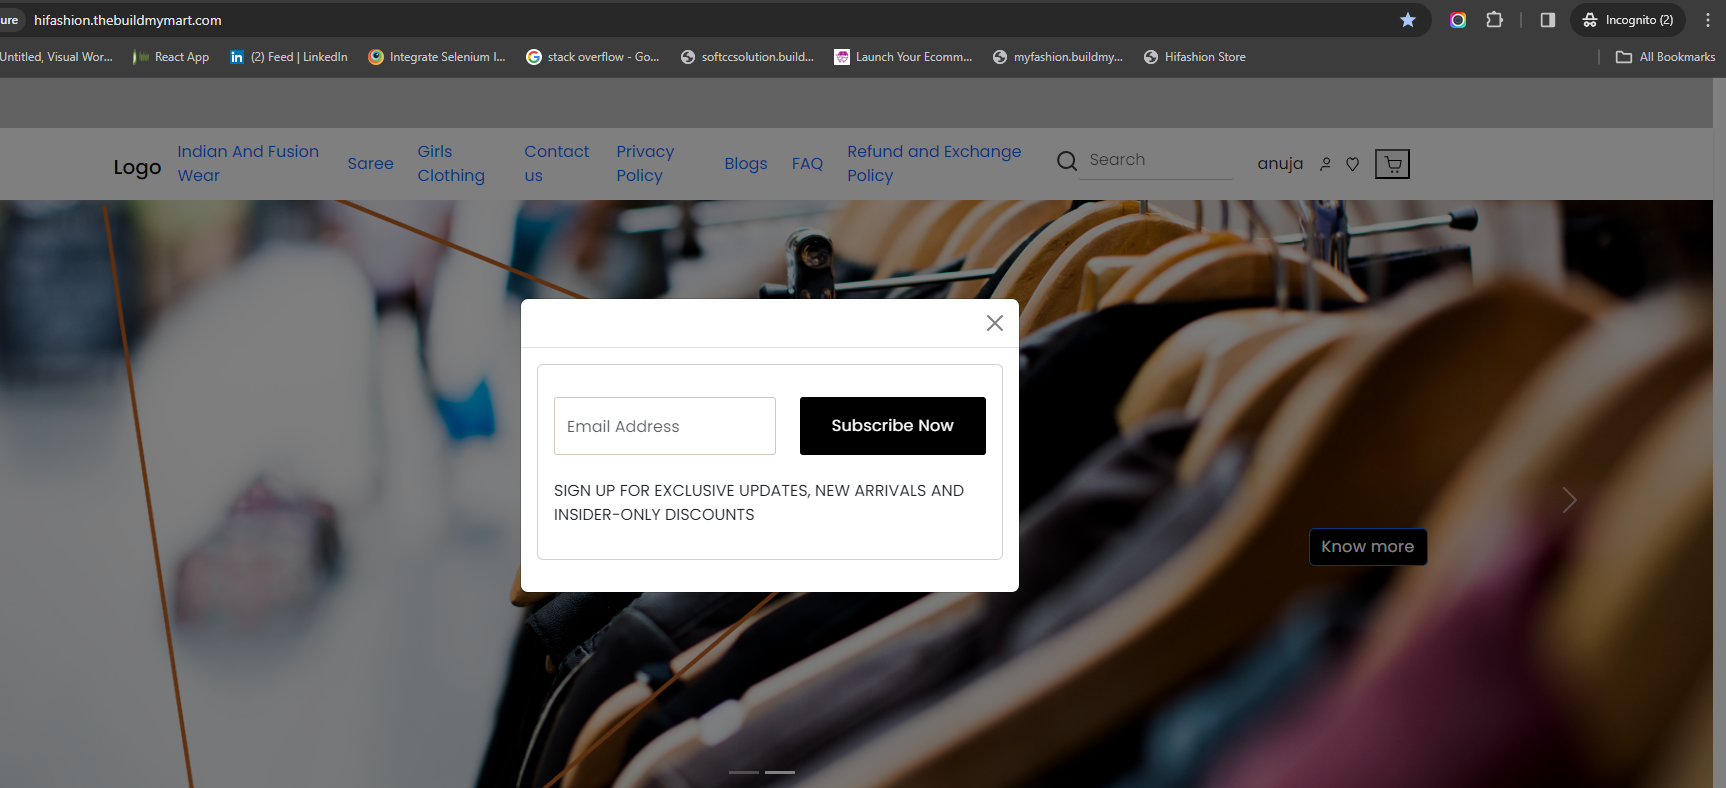Go to the Contact us page
This screenshot has width=1726, height=788.
(557, 163)
